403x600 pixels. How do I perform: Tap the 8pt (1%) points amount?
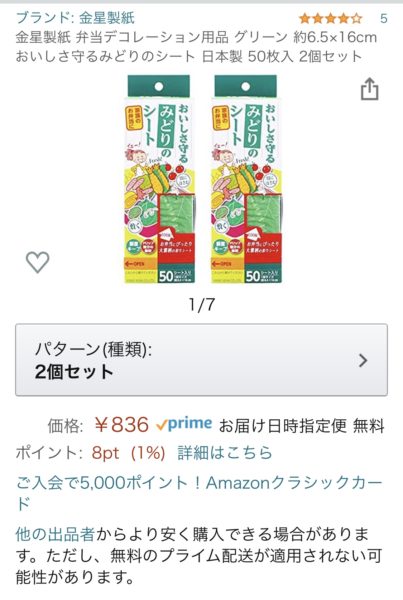click(x=128, y=453)
